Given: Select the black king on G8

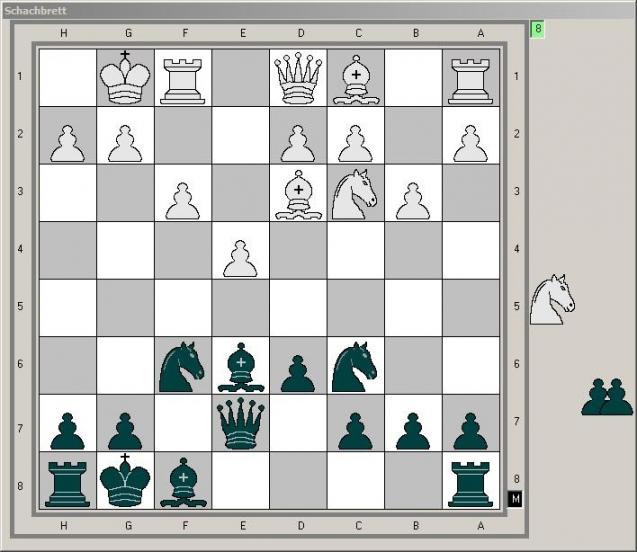Looking at the screenshot, I should click(x=125, y=480).
